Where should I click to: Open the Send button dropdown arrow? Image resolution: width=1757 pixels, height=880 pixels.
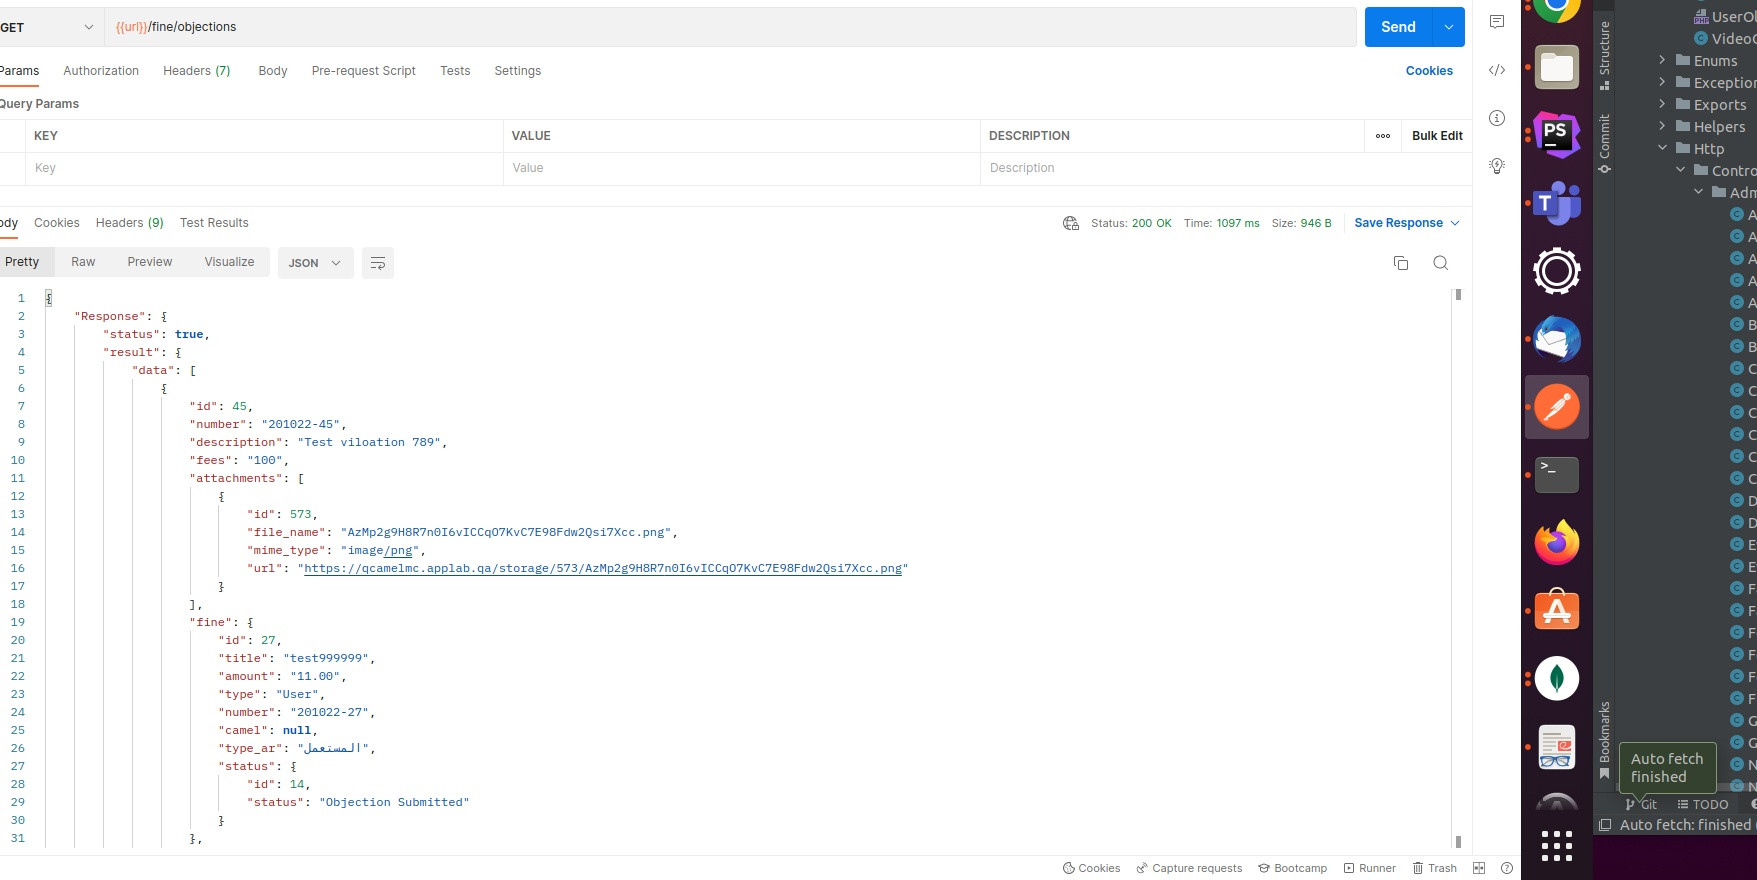(1448, 27)
